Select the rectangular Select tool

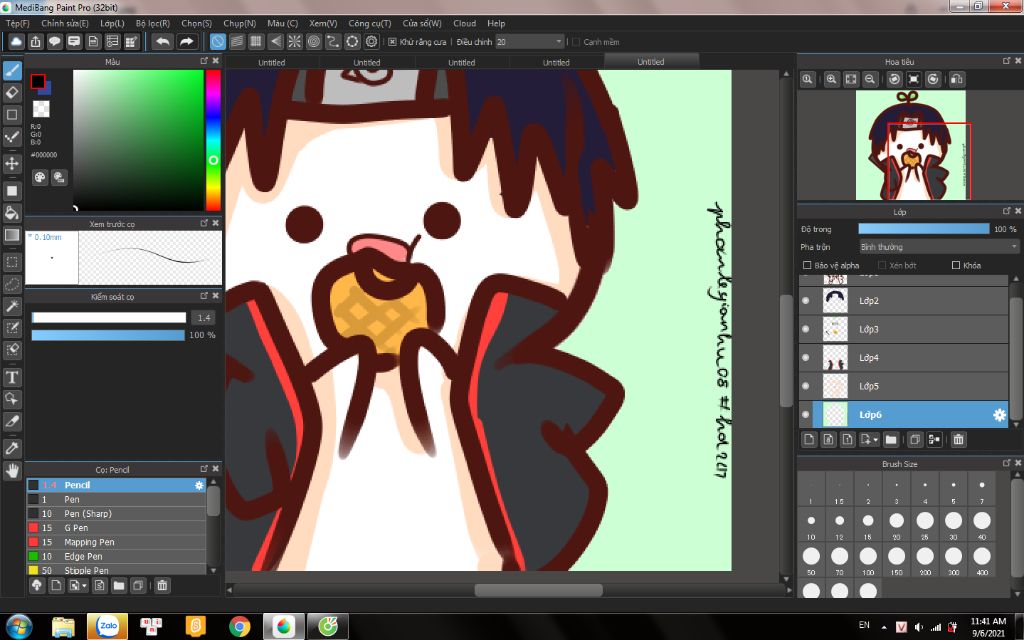pos(12,263)
